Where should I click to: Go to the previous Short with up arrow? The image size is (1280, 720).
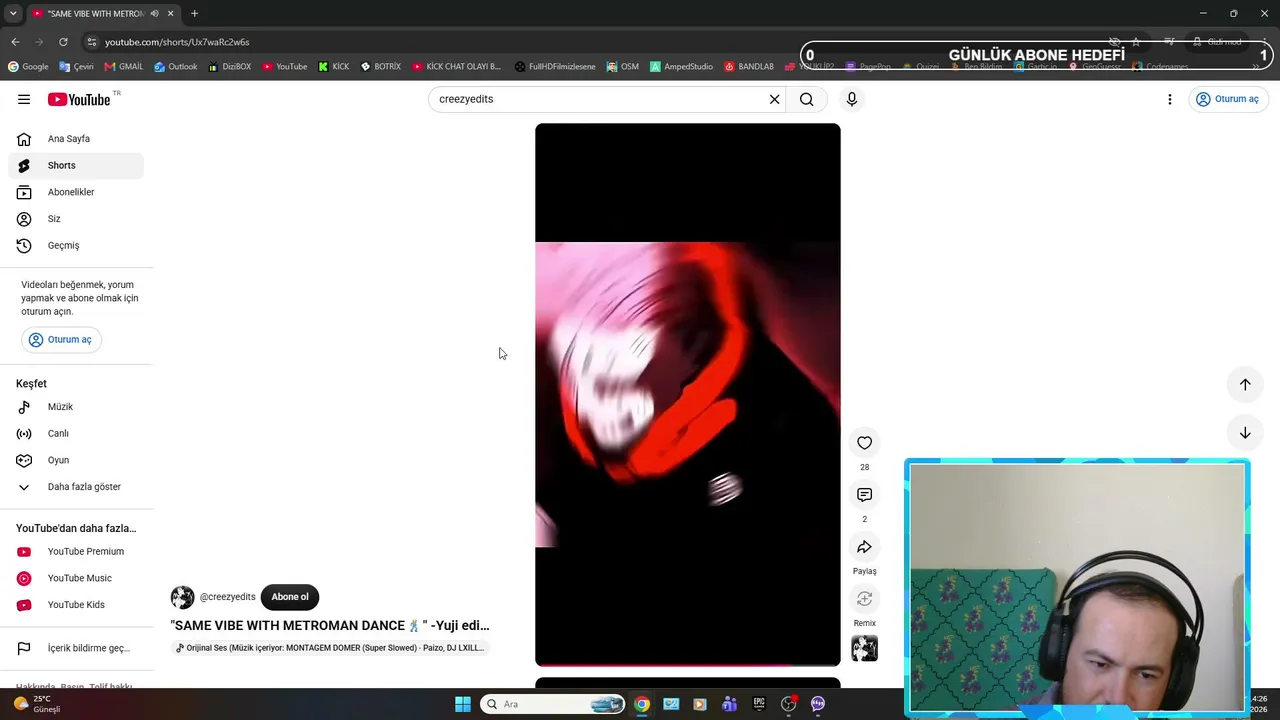click(1245, 385)
